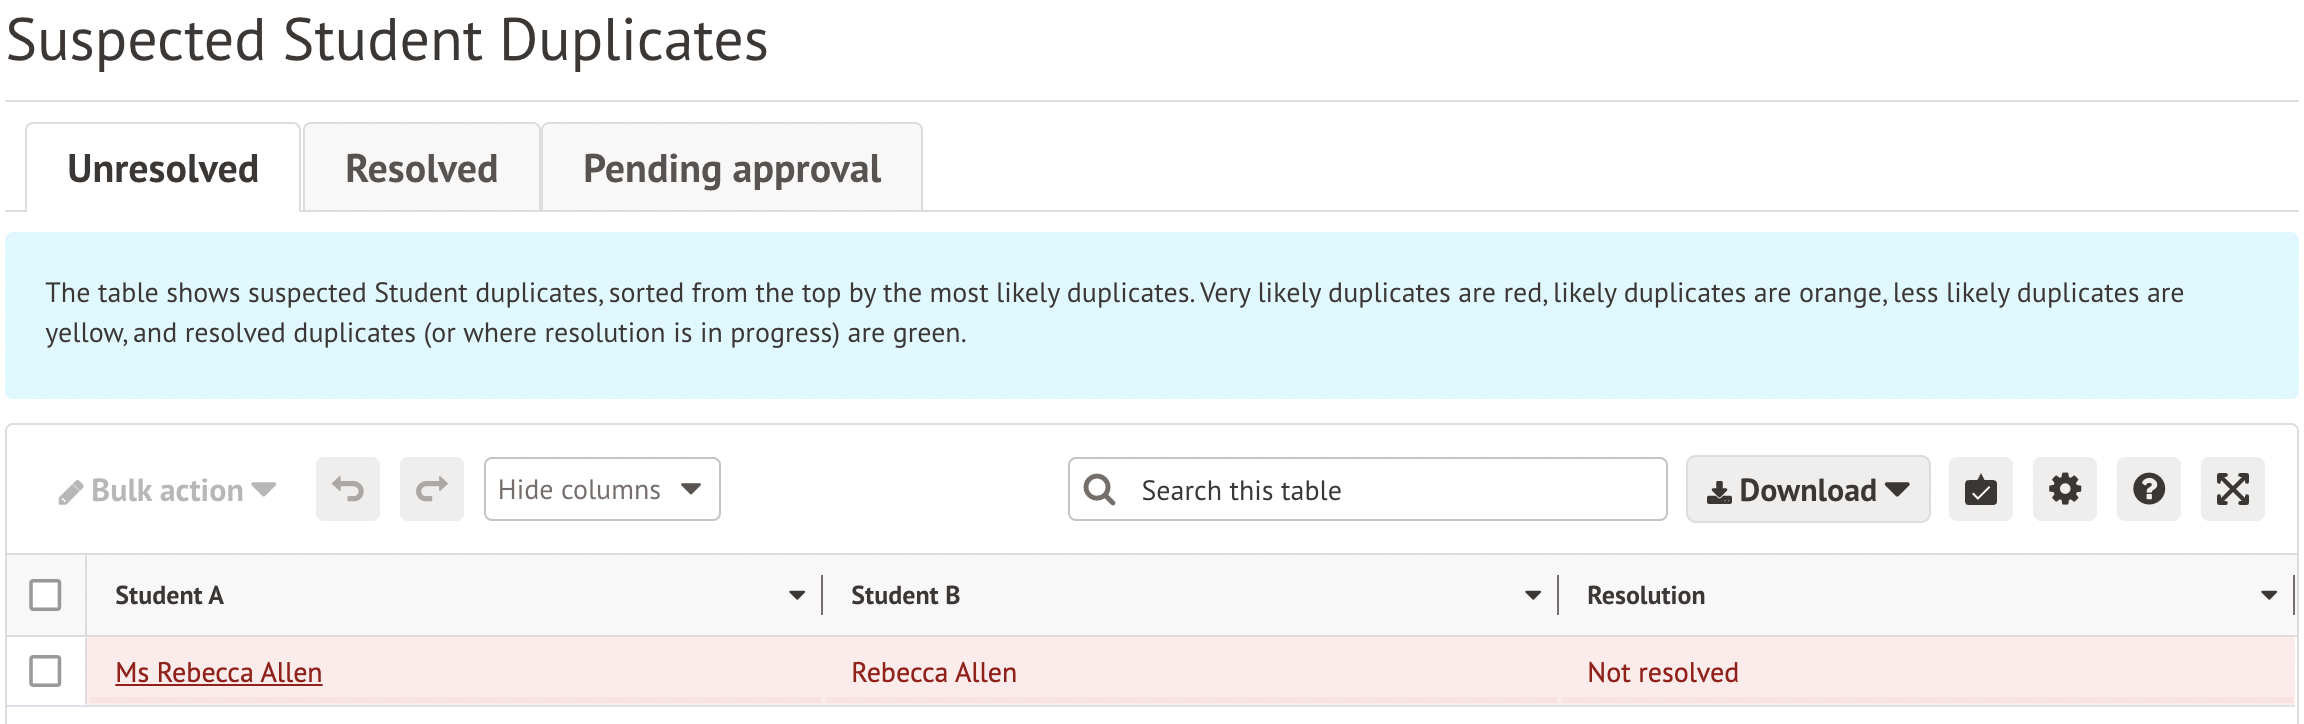Select the Unresolved tab
The height and width of the screenshot is (724, 2304).
163,168
